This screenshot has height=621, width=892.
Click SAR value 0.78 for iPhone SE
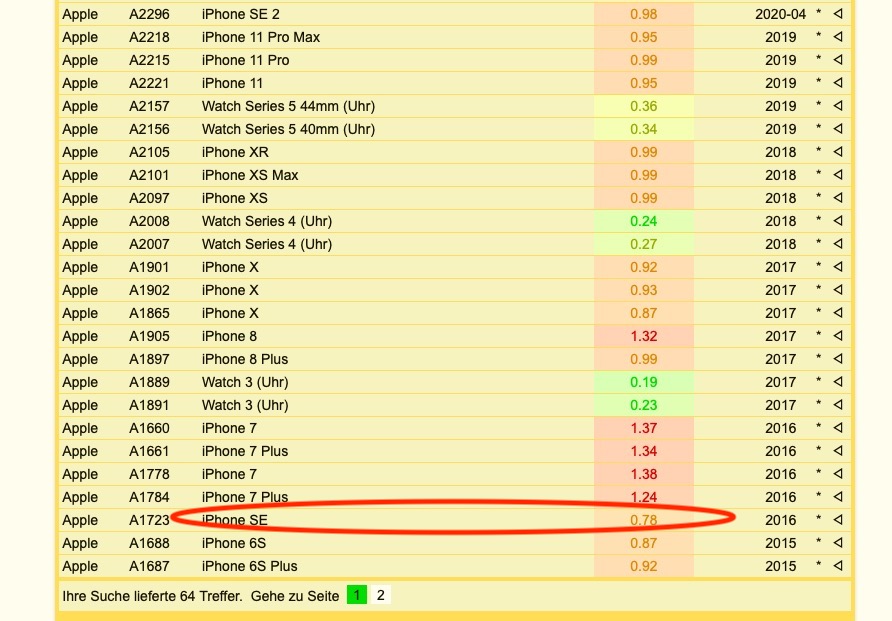(x=643, y=520)
